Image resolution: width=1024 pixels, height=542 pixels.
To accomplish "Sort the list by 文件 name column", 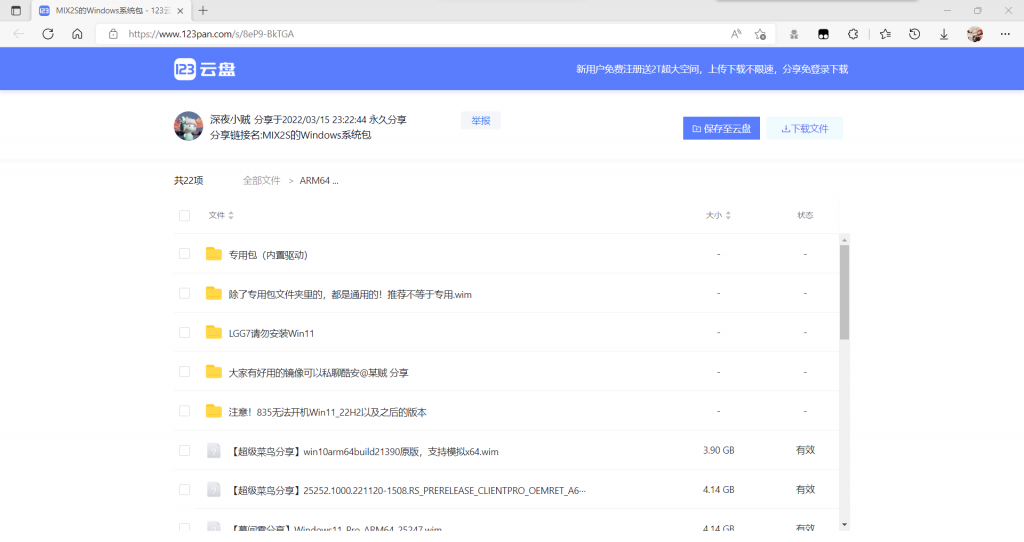I will tap(221, 215).
